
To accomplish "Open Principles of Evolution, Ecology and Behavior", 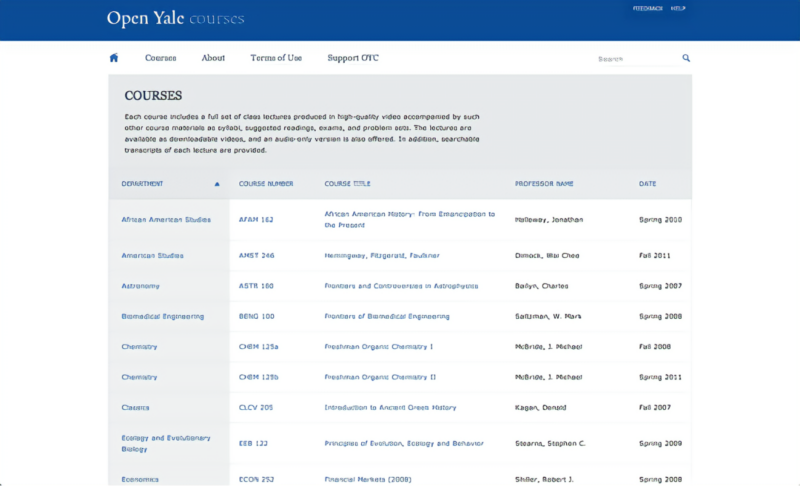I will (x=404, y=444).
